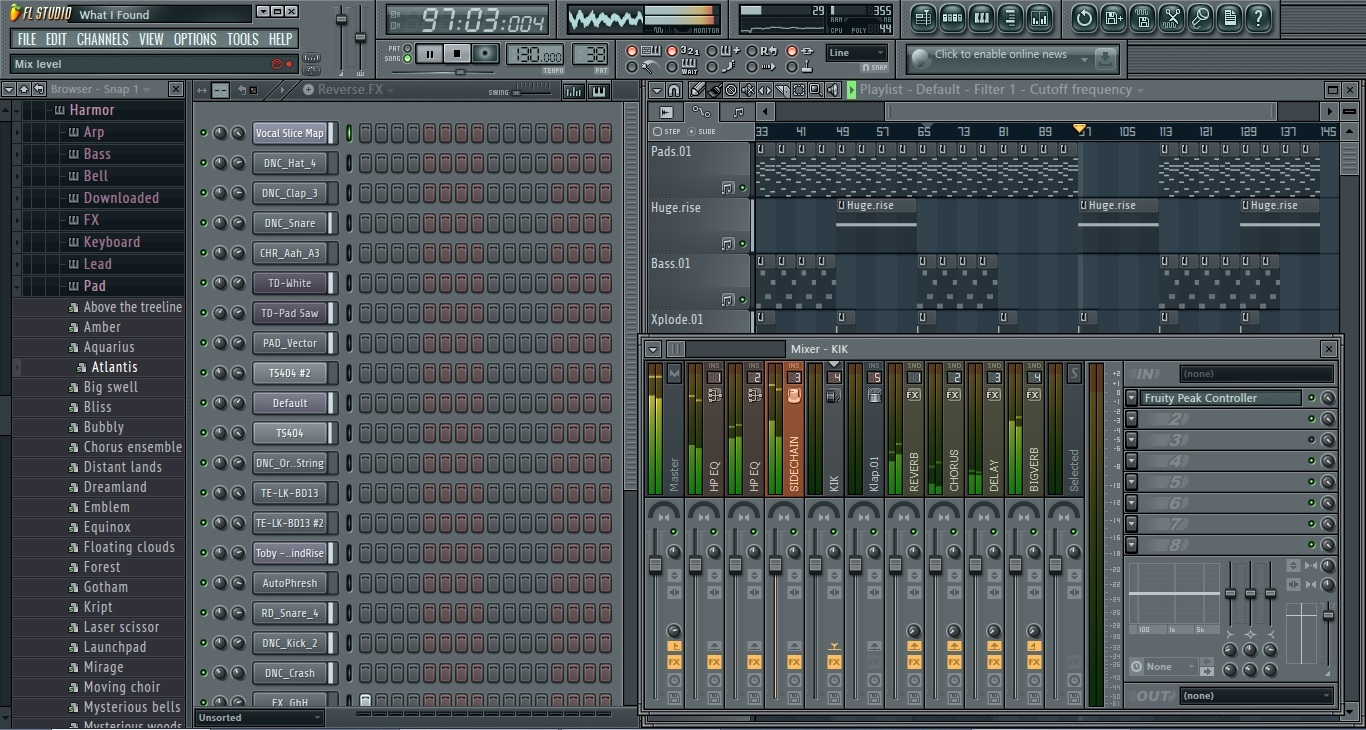
Task: Pick the zoom tool in Playlist toolbar
Action: click(816, 90)
